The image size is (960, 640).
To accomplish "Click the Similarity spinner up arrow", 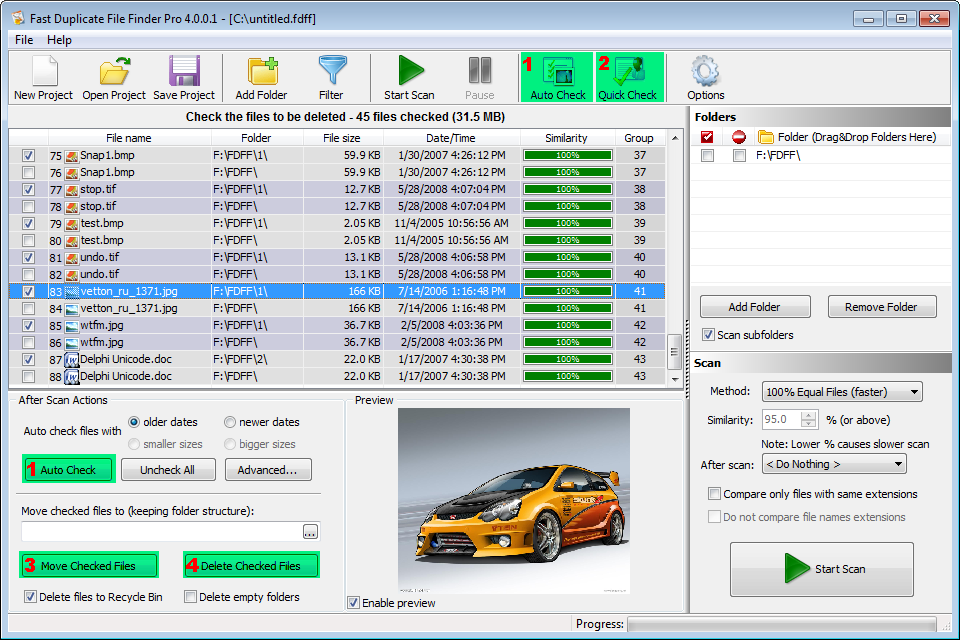I will pos(809,415).
